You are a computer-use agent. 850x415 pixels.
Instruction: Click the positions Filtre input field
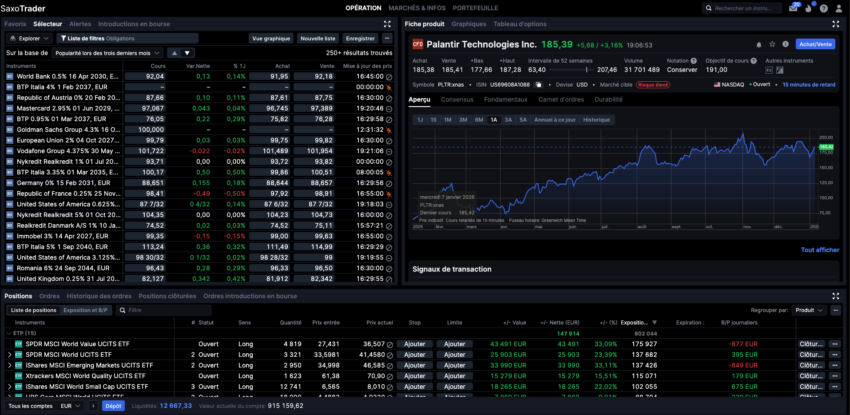(x=164, y=310)
